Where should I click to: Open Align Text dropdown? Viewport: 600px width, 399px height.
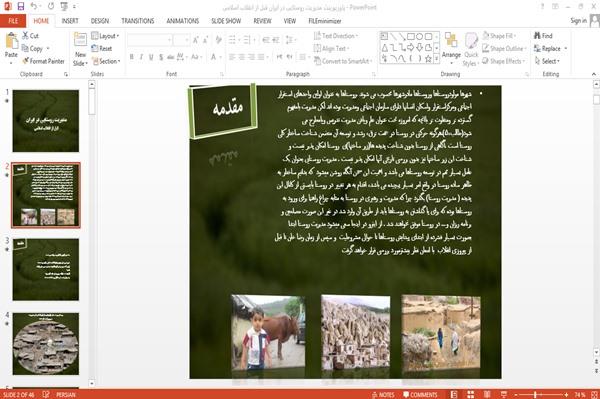[332, 48]
